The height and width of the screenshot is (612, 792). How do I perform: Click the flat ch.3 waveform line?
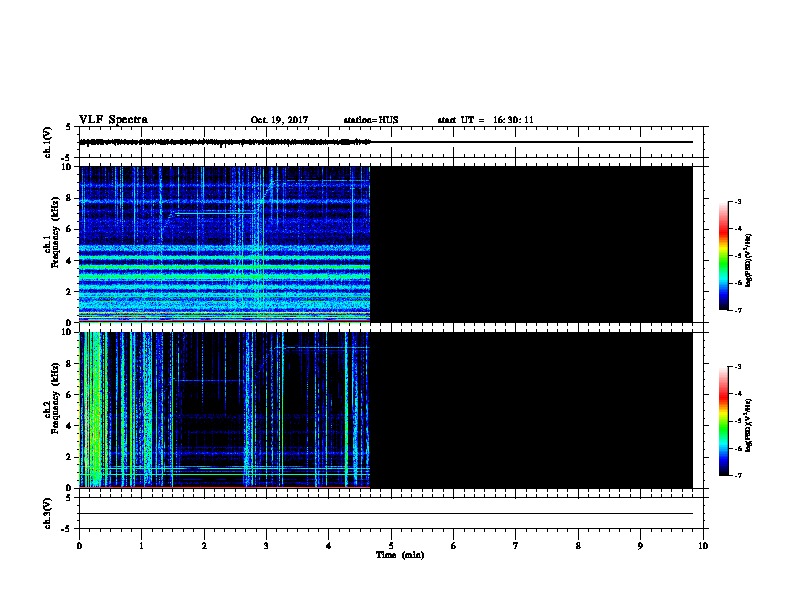[386, 513]
